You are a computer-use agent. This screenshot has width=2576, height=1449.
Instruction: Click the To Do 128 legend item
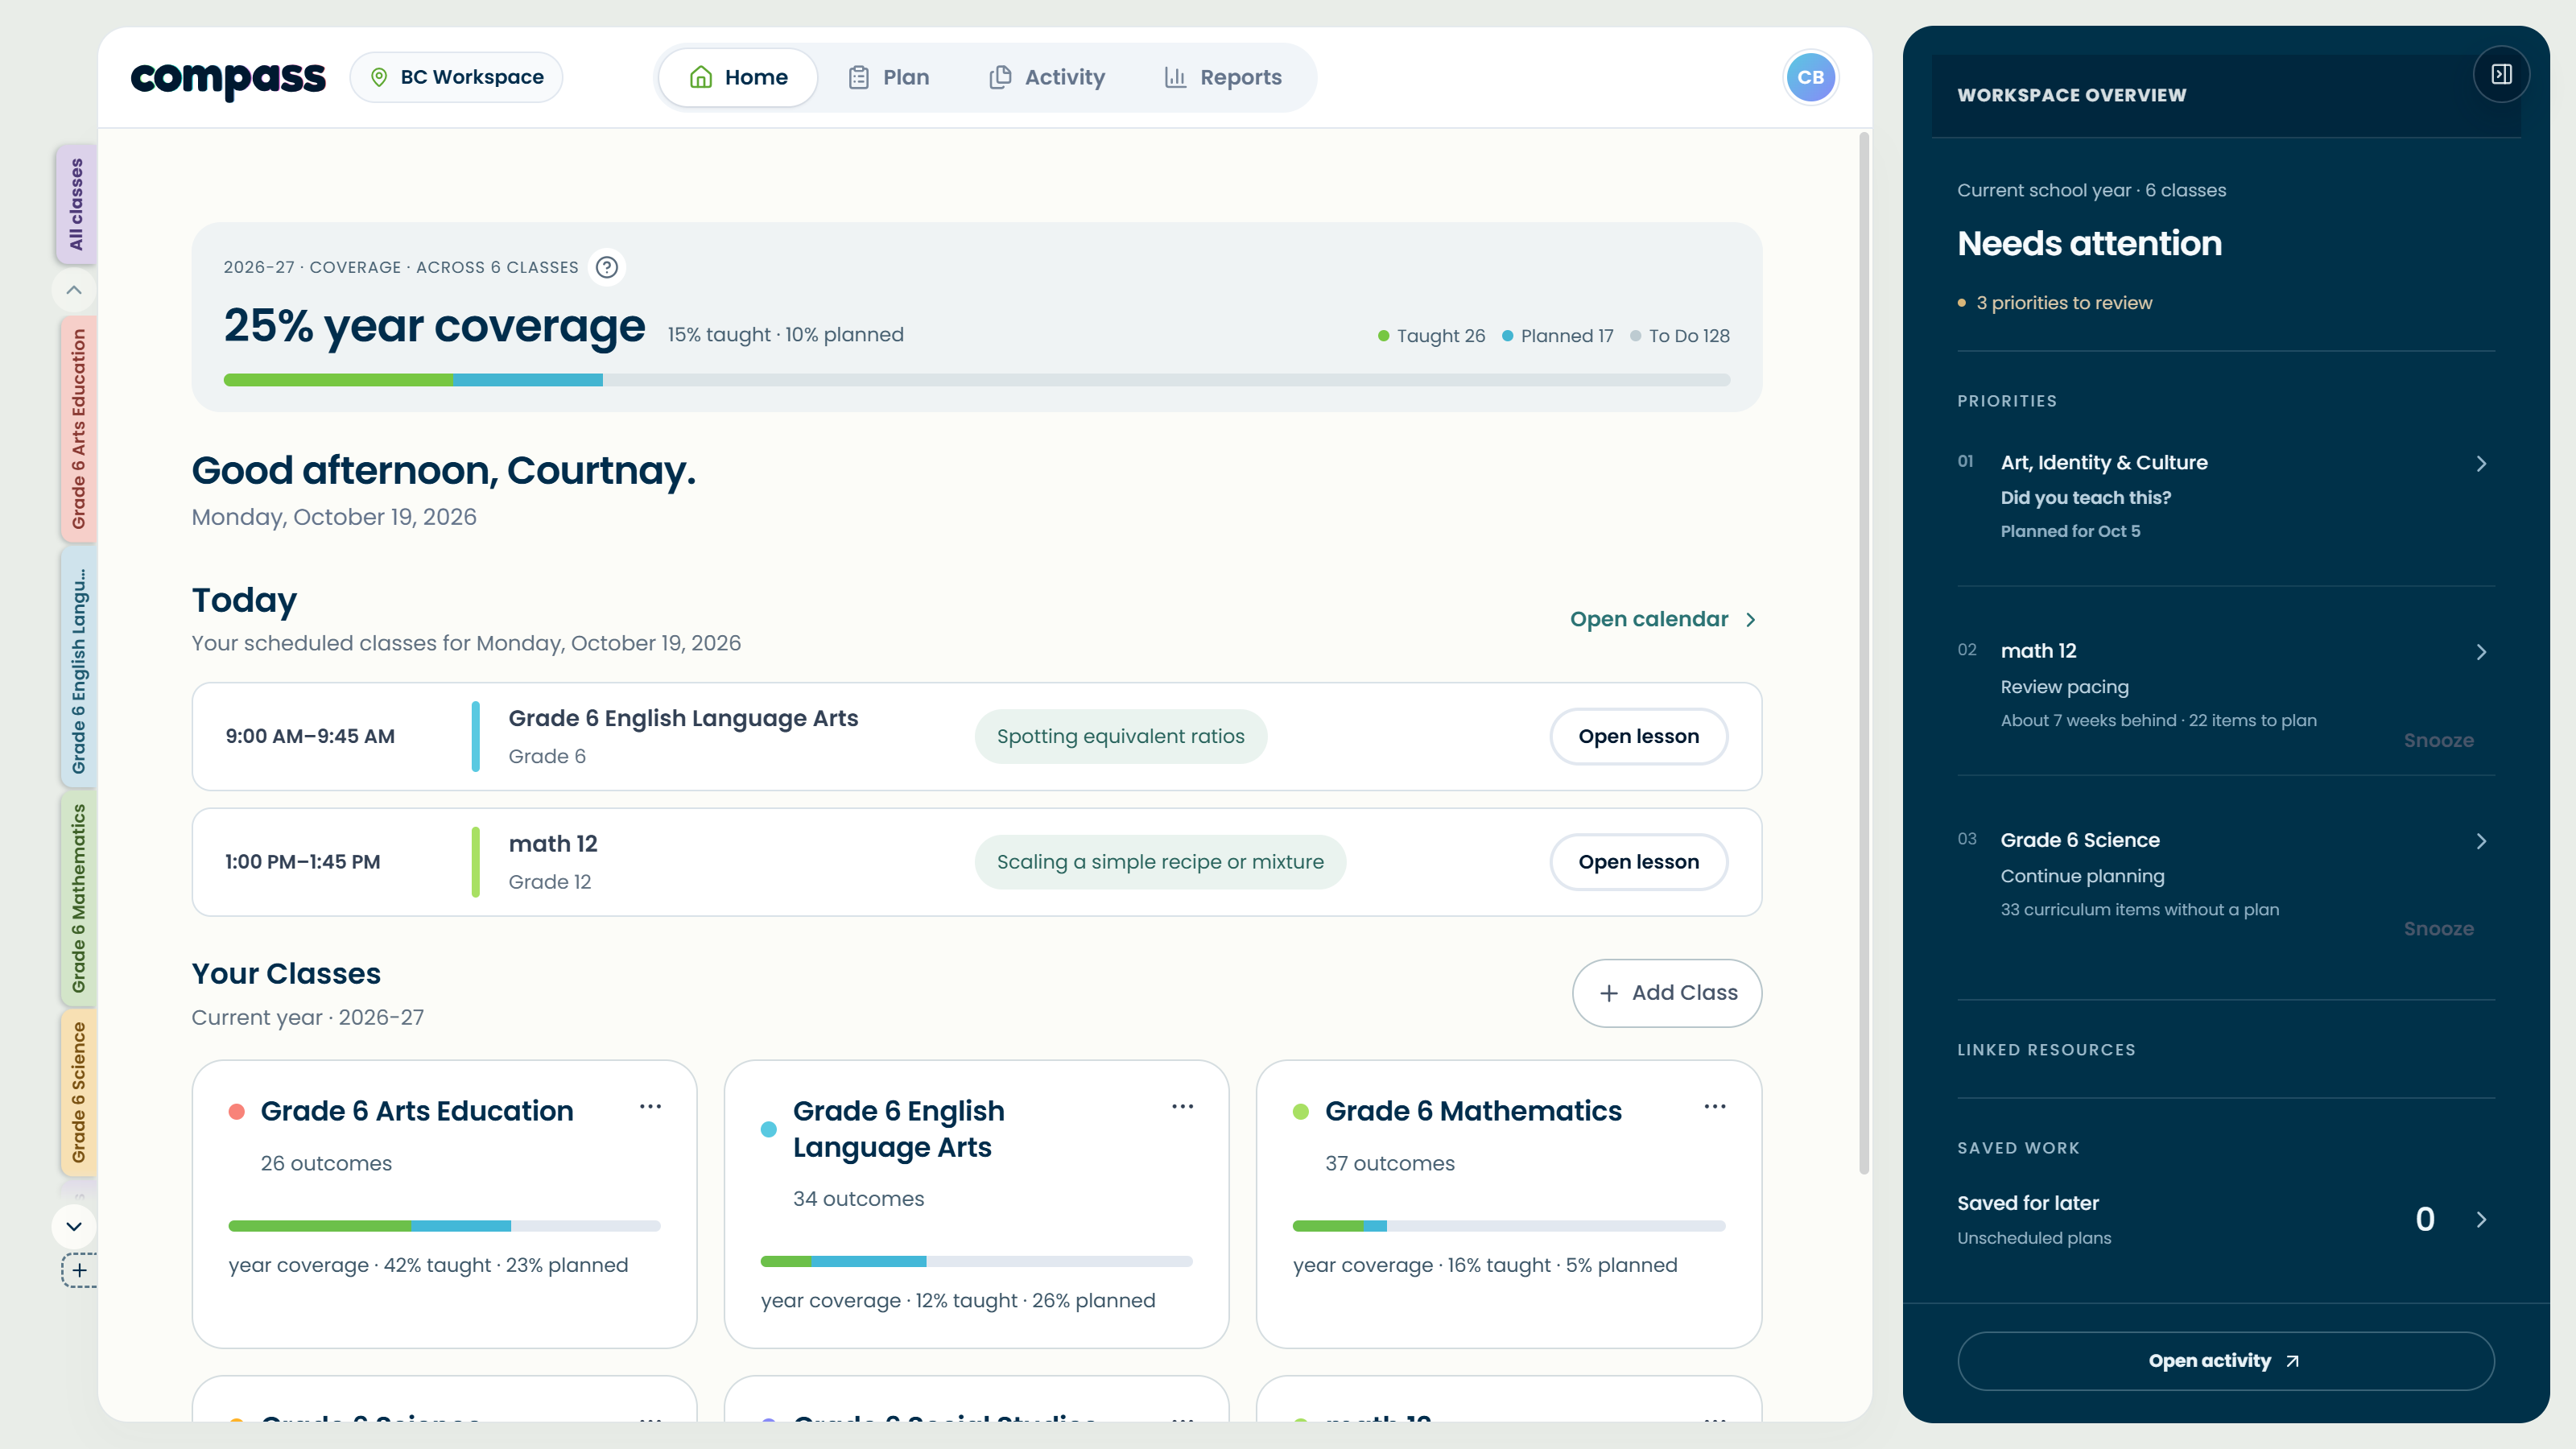click(x=1679, y=336)
